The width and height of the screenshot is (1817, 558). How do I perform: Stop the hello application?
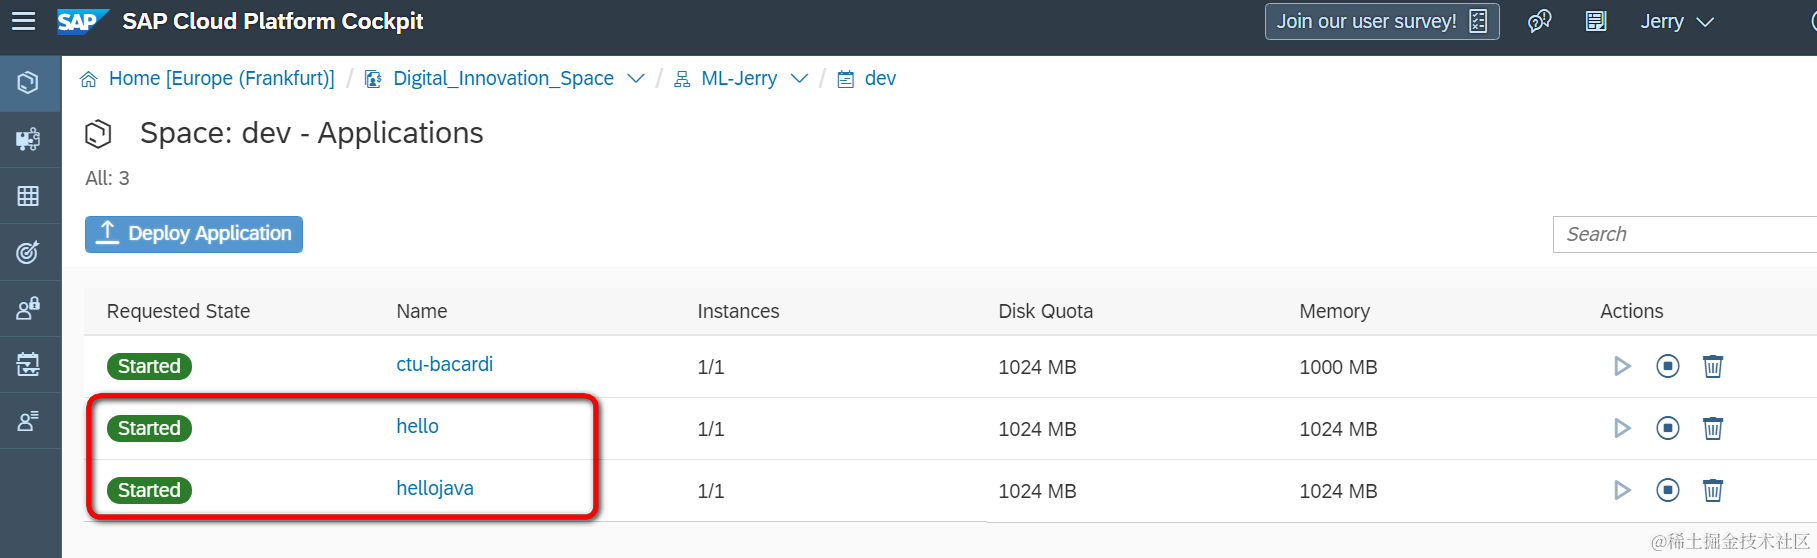[1668, 428]
